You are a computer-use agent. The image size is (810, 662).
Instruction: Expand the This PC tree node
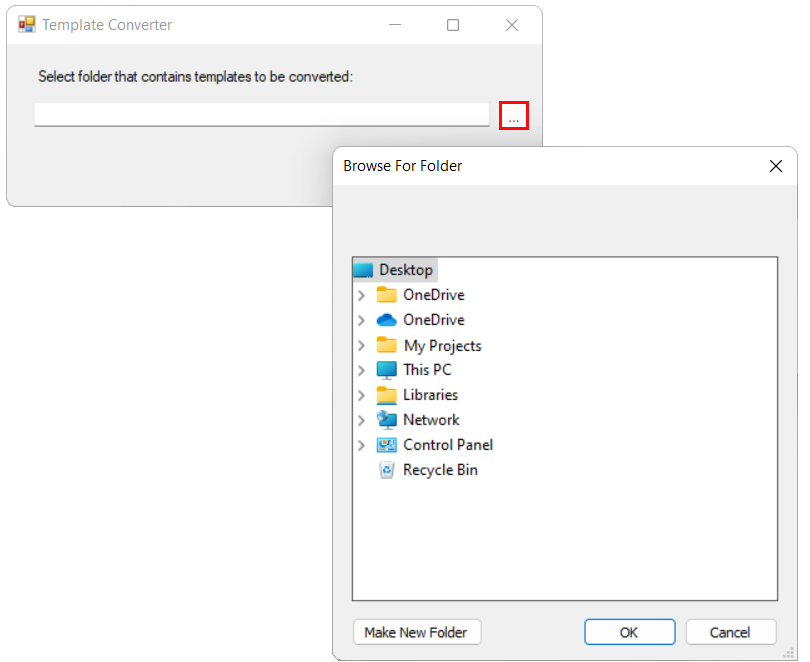(362, 370)
